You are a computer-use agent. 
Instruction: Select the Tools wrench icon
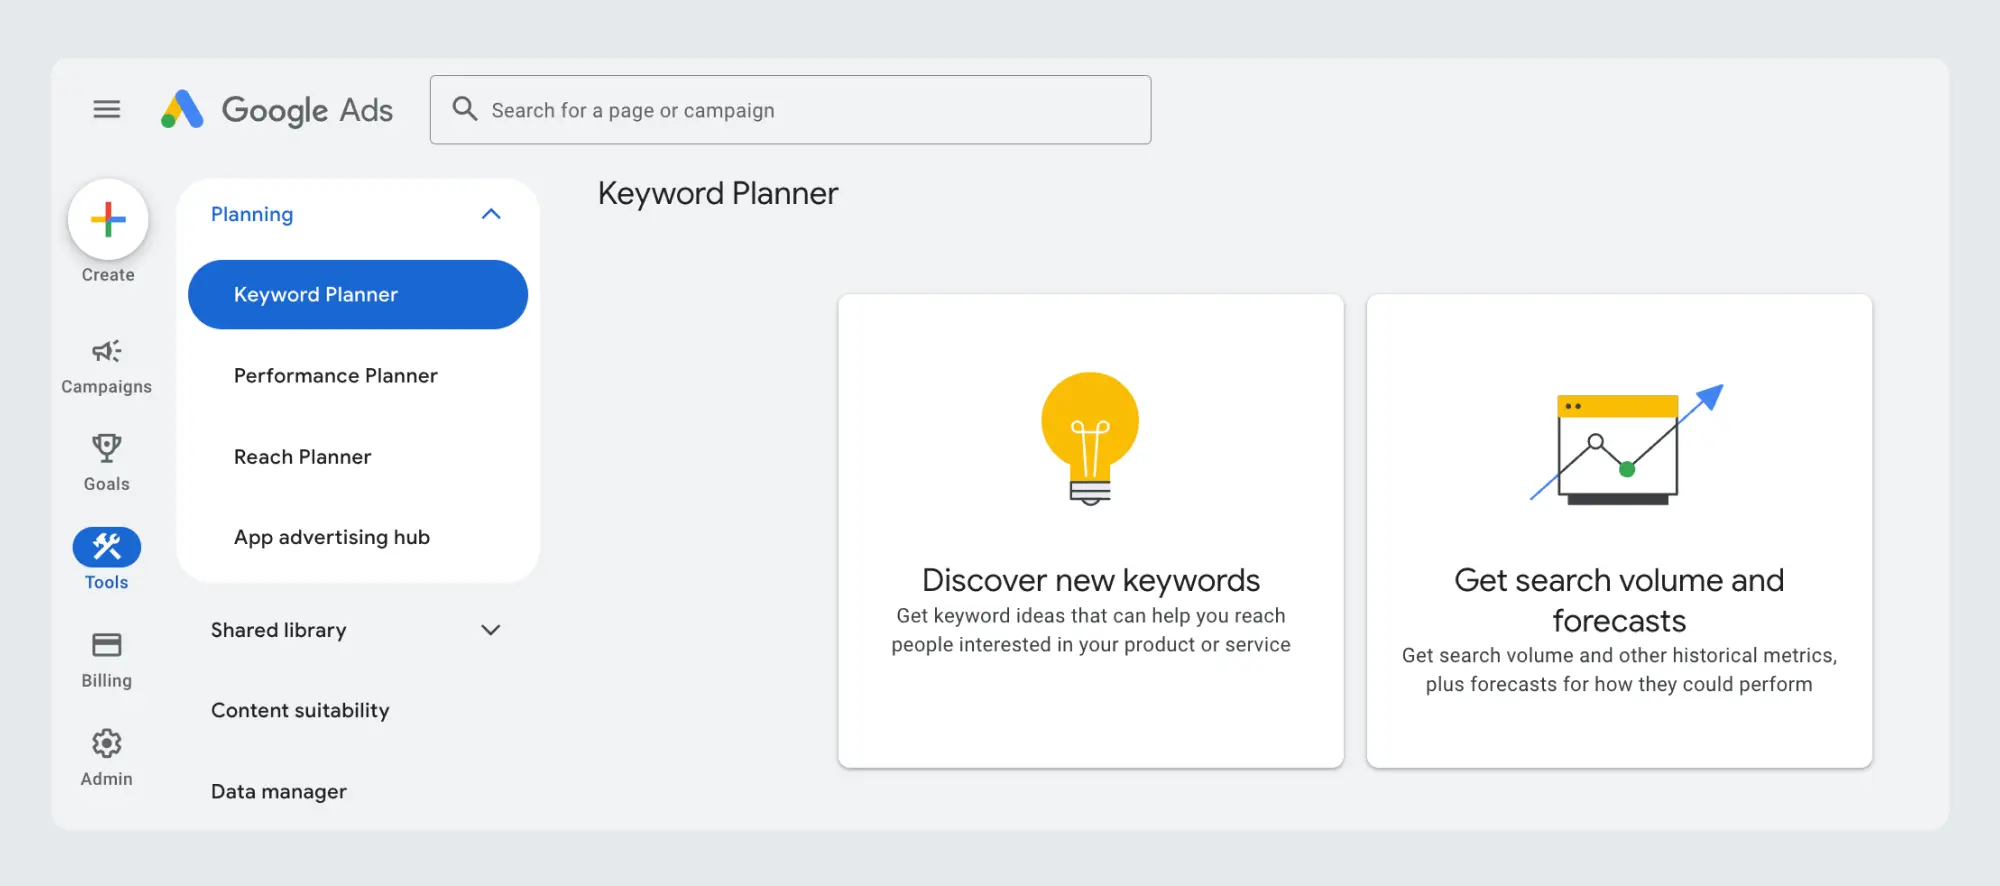(107, 547)
